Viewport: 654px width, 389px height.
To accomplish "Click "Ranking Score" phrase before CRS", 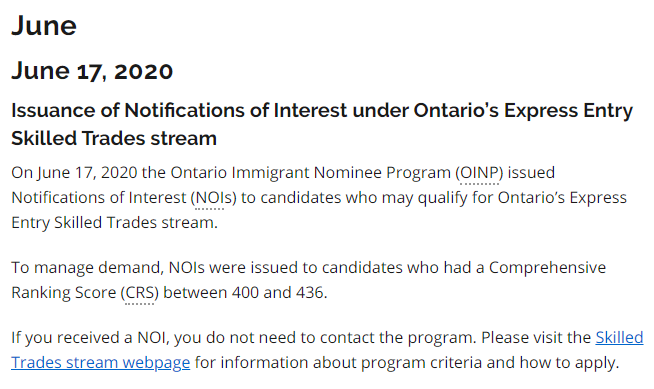I will pyautogui.click(x=63, y=293).
